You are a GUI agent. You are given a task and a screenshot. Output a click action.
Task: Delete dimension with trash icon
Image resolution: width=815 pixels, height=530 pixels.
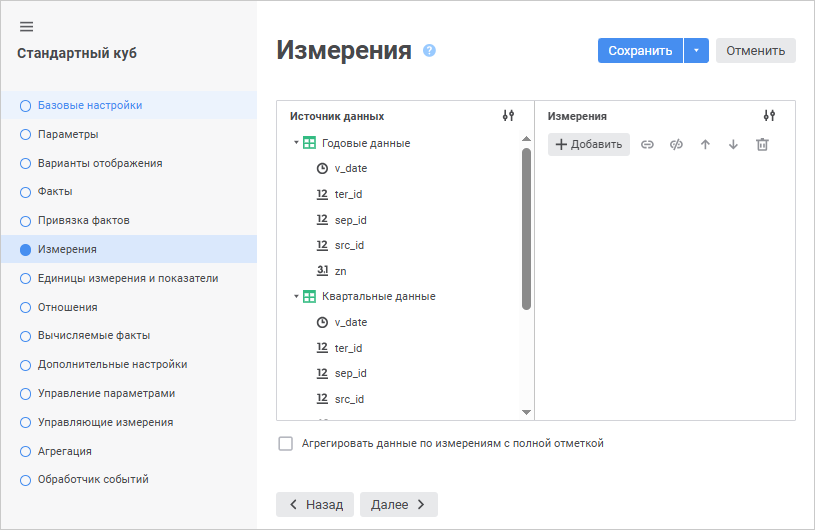click(x=762, y=145)
